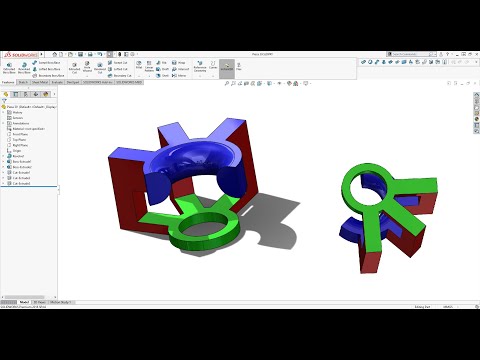Activate the Extruded Cut tool
Image resolution: width=480 pixels, height=360 pixels.
point(74,68)
